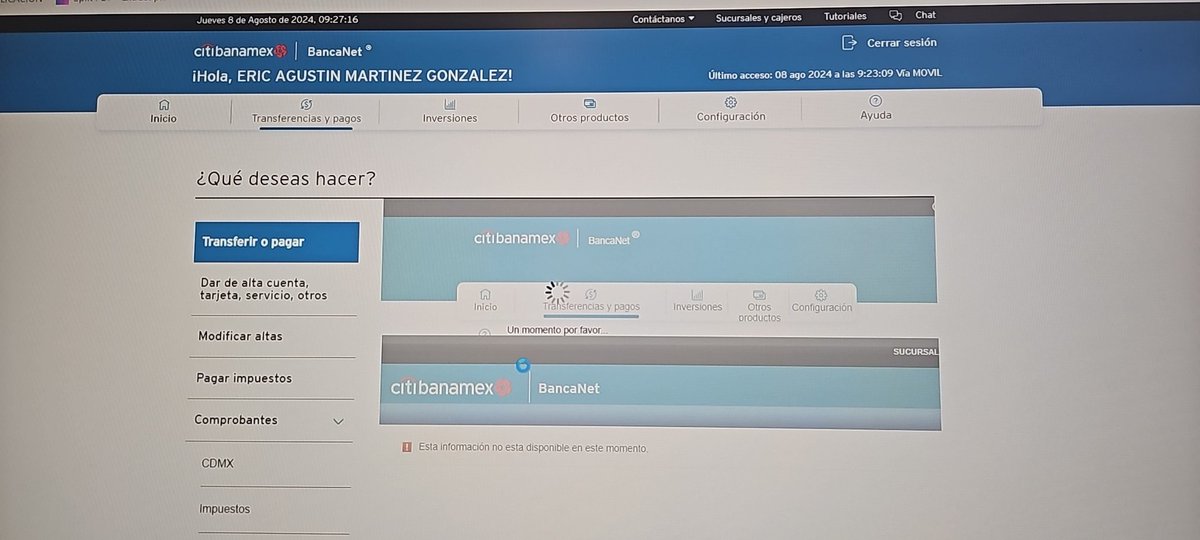Image resolution: width=1200 pixels, height=540 pixels.
Task: Choose the Impuestos submenu item
Action: click(224, 509)
